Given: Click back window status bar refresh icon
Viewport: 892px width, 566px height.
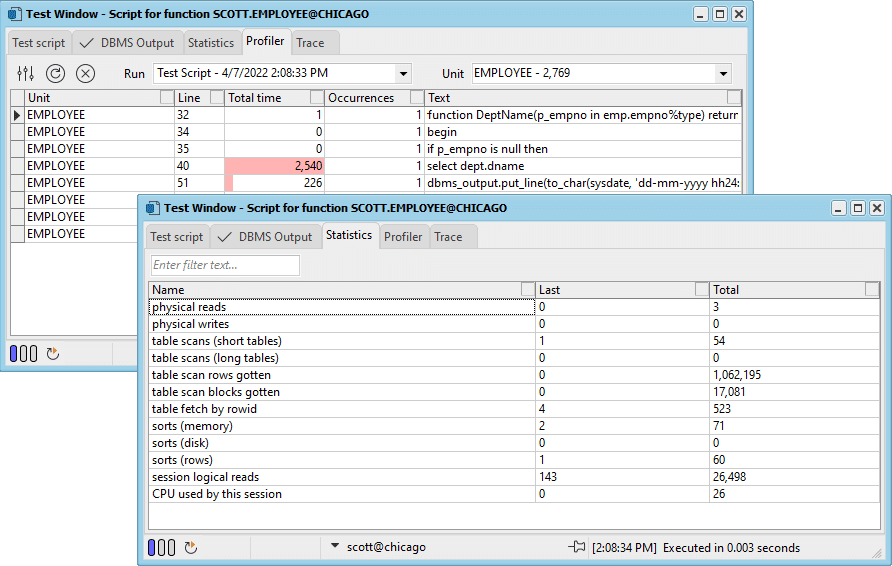Looking at the screenshot, I should tap(53, 354).
